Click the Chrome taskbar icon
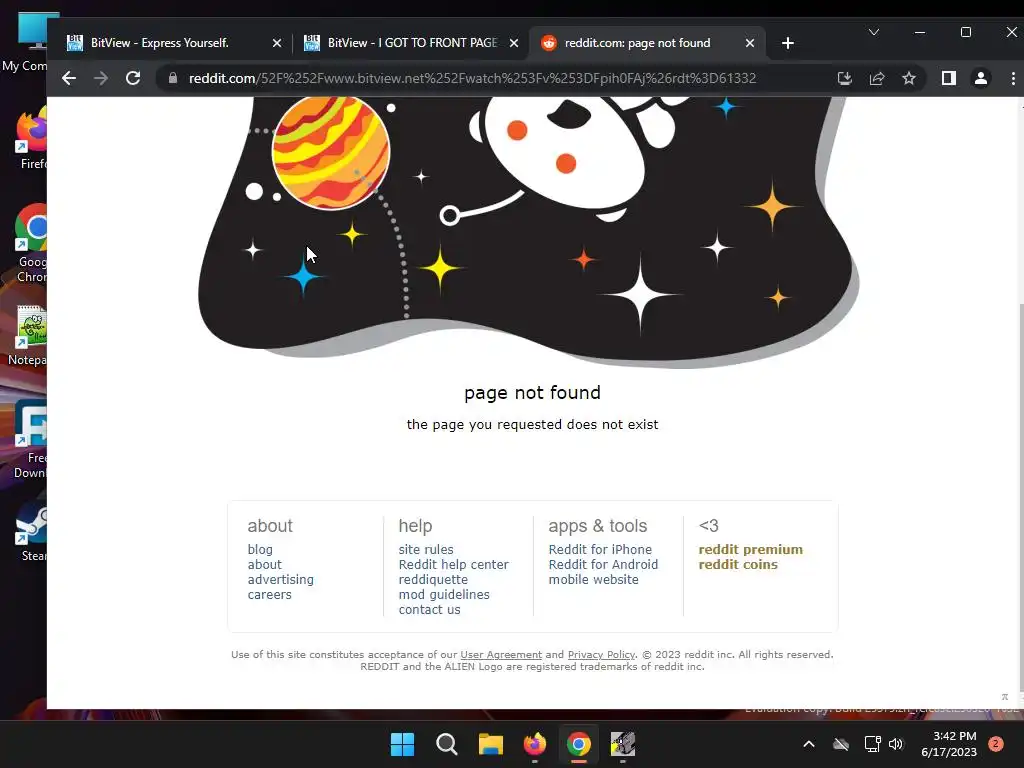 [579, 744]
